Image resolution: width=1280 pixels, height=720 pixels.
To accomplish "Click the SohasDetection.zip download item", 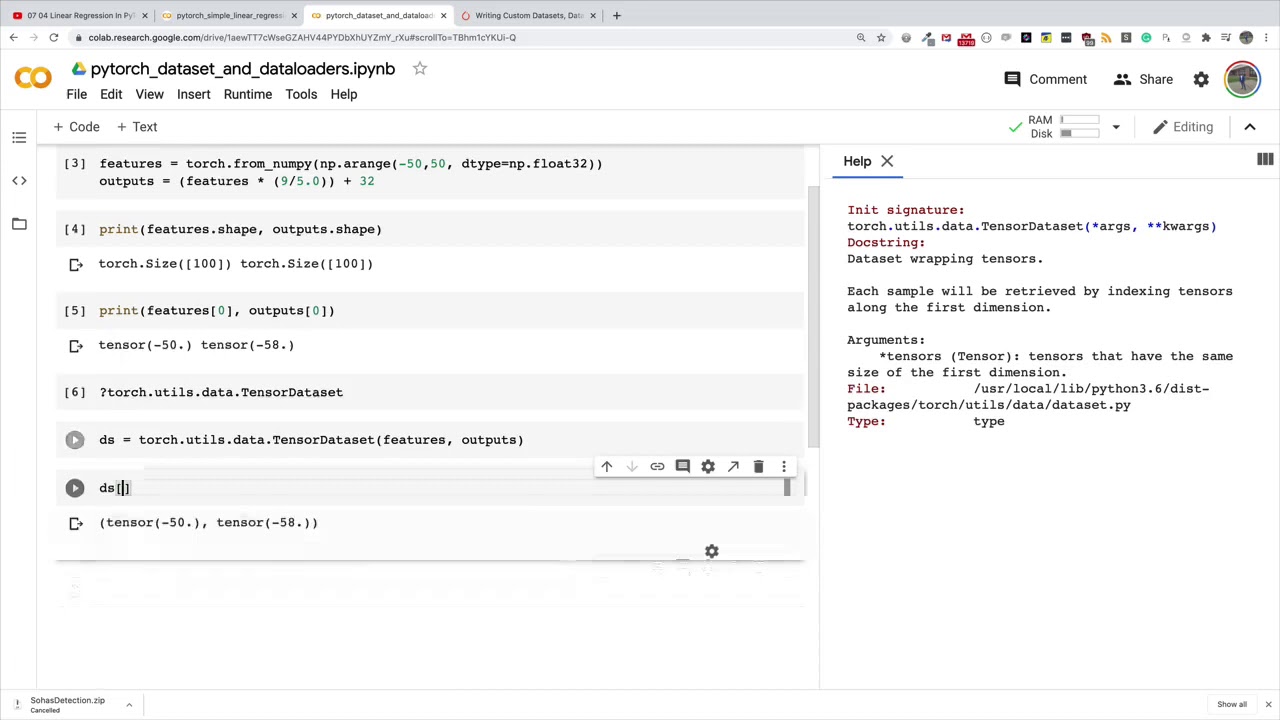I will point(66,705).
